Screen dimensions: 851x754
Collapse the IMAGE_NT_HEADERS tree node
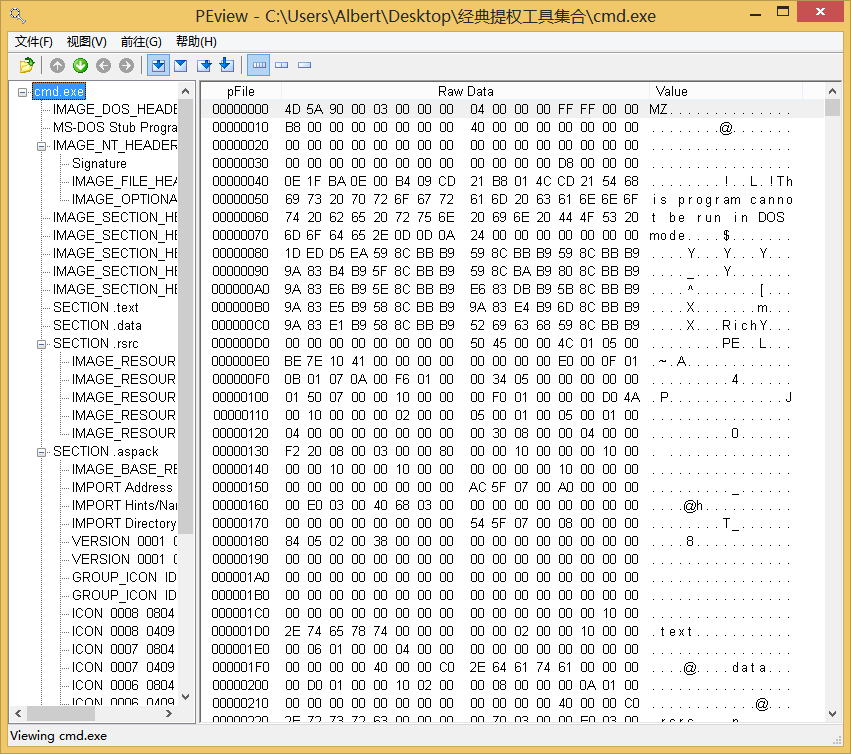pos(41,146)
